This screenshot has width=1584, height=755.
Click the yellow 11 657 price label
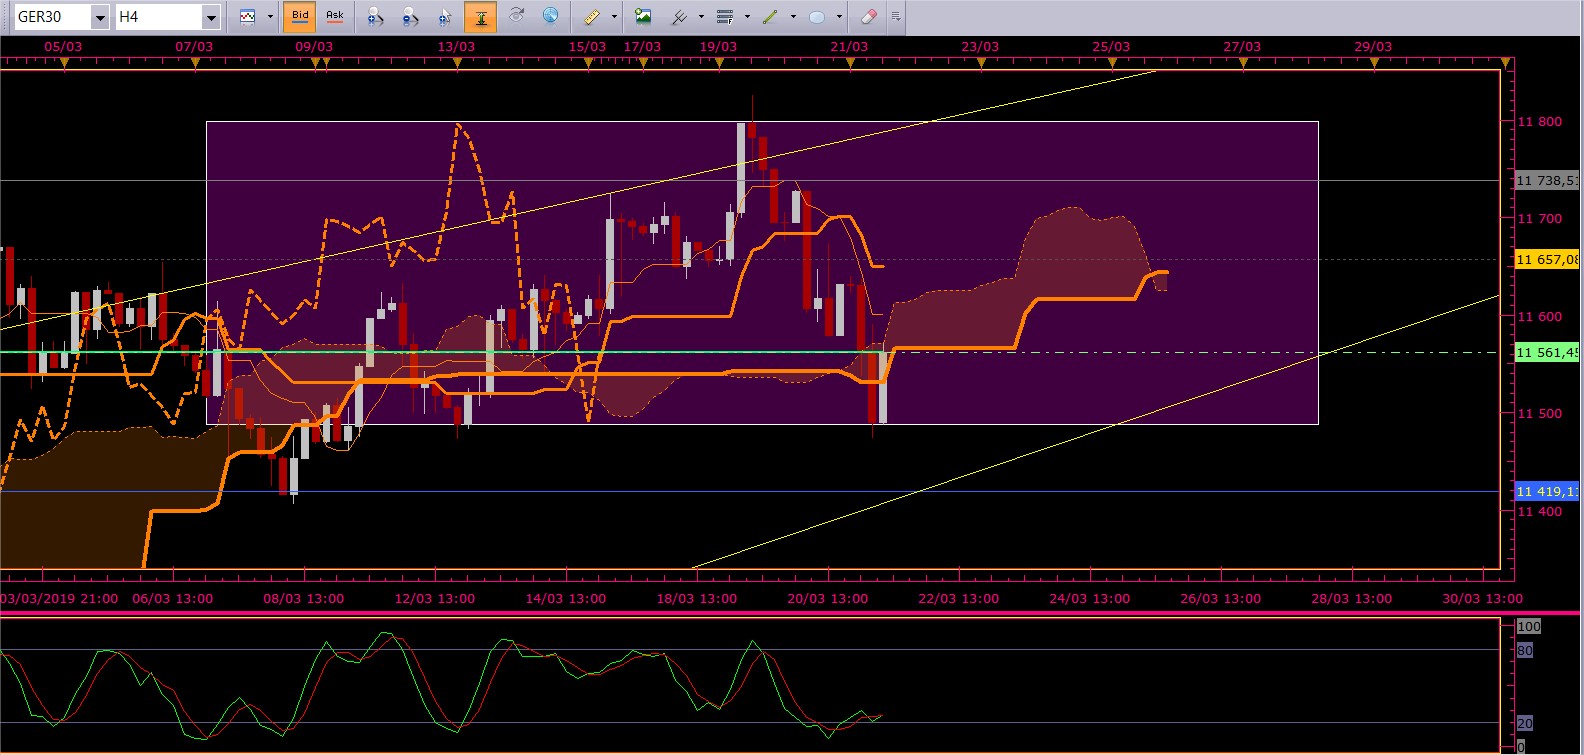tap(1547, 260)
